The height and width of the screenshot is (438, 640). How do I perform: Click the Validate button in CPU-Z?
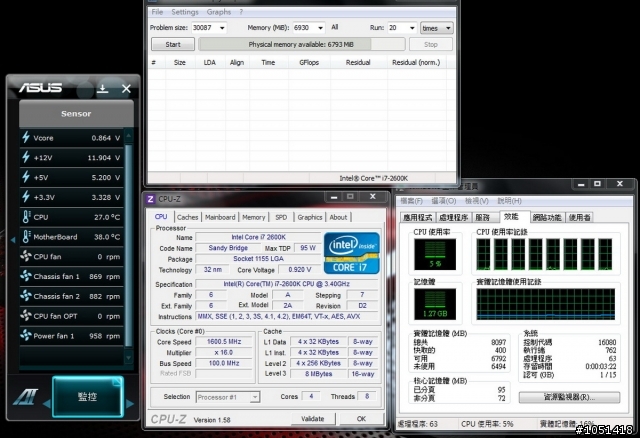click(313, 418)
